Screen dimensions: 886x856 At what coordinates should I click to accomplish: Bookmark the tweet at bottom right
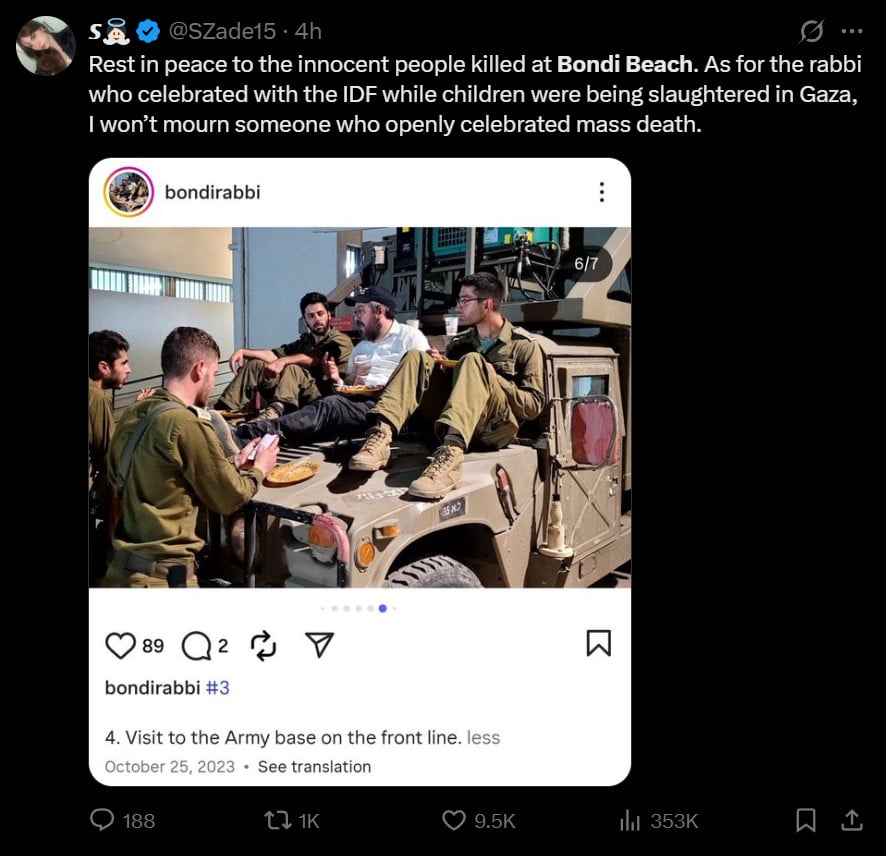[806, 820]
